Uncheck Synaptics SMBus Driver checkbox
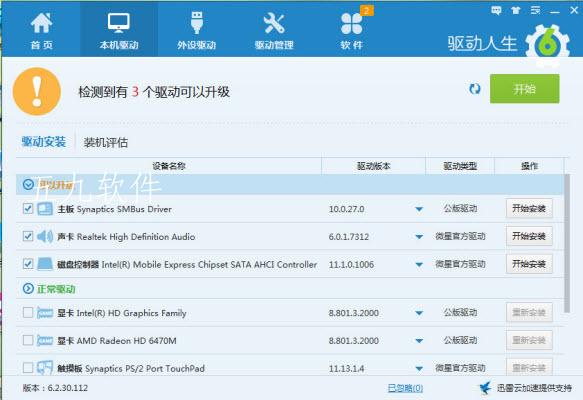The image size is (583, 400). pos(28,209)
